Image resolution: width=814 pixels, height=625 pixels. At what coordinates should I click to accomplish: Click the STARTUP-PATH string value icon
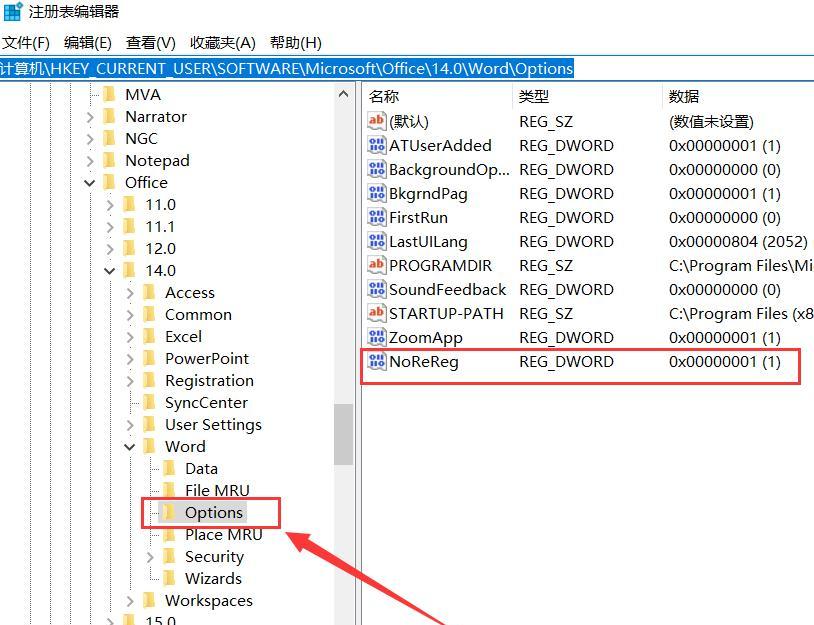(376, 312)
